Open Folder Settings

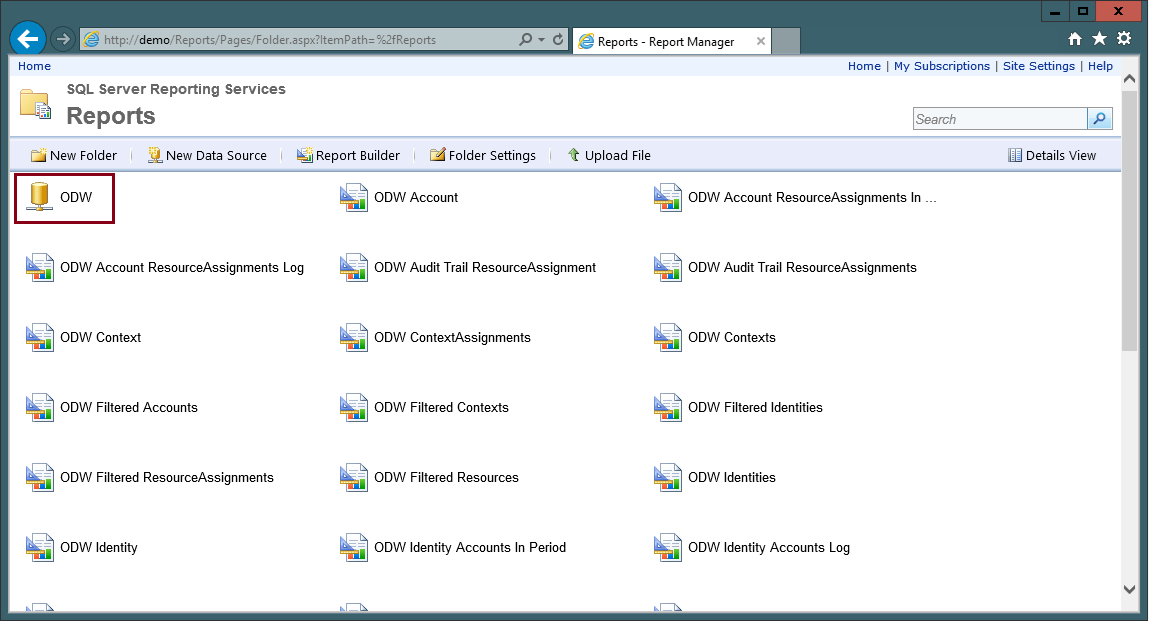point(483,155)
